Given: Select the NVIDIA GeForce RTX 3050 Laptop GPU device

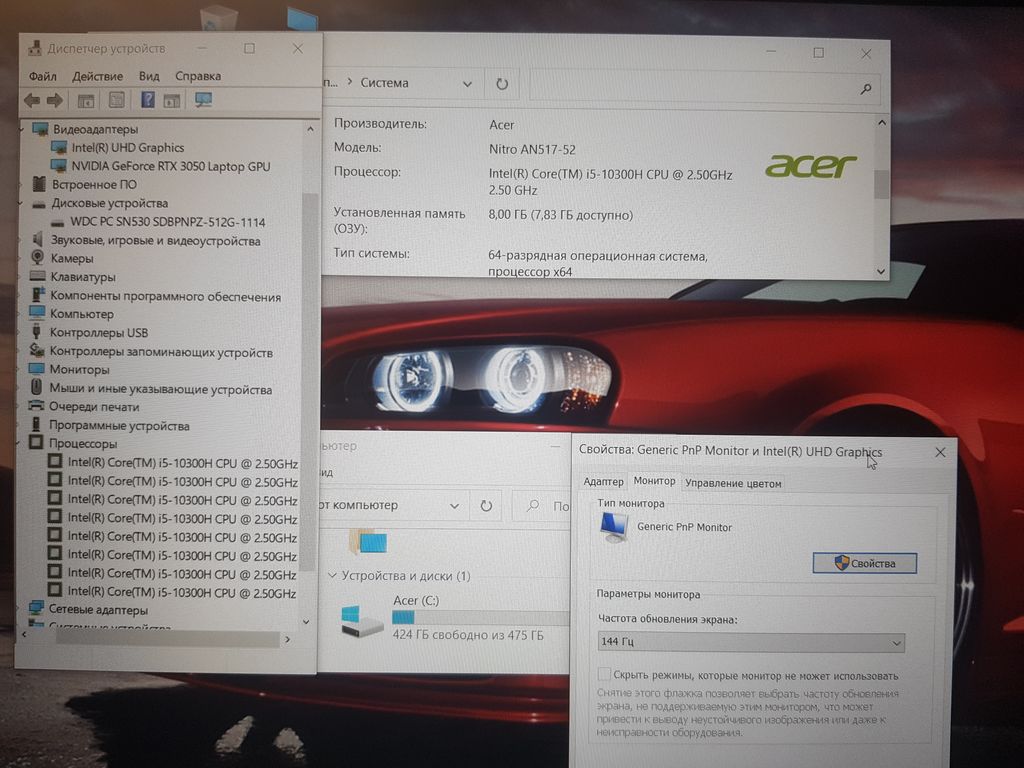Looking at the screenshot, I should coord(170,166).
